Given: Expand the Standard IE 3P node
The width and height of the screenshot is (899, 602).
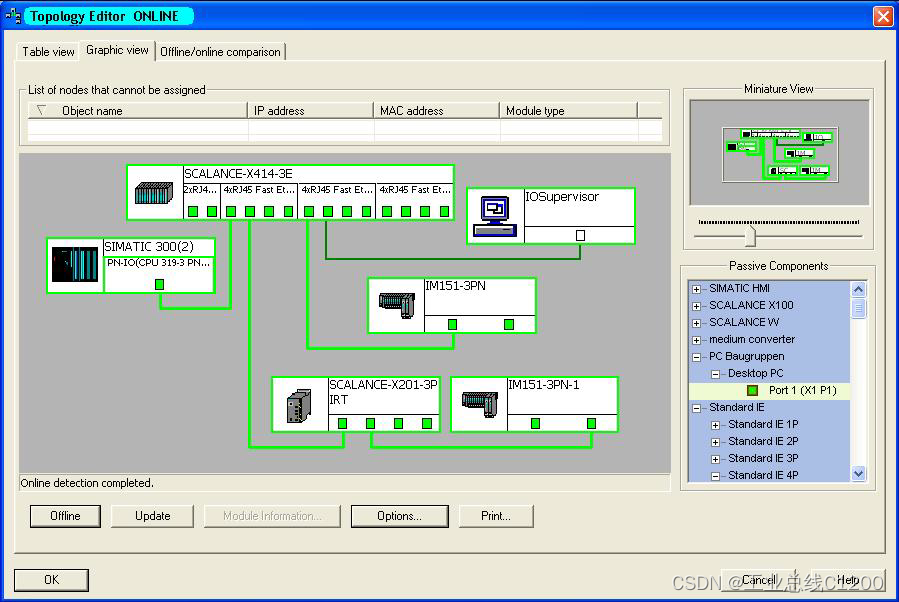Looking at the screenshot, I should coord(716,459).
